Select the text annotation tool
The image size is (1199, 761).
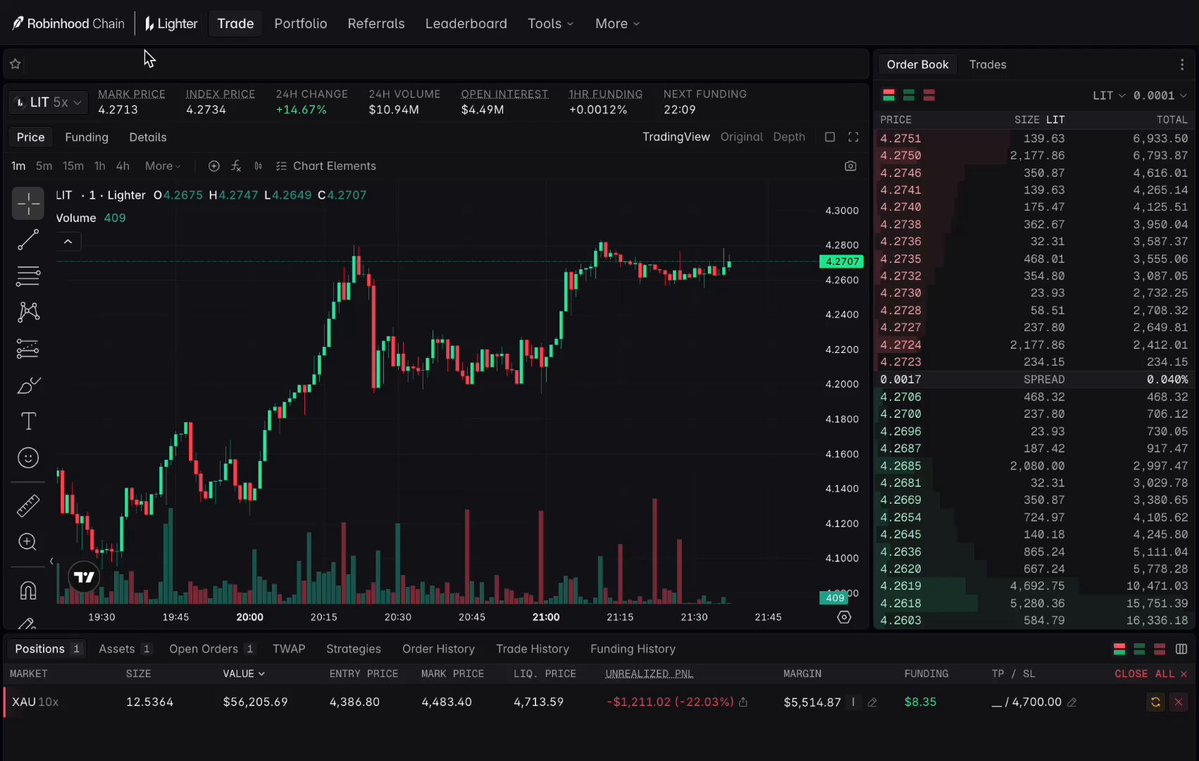point(28,421)
